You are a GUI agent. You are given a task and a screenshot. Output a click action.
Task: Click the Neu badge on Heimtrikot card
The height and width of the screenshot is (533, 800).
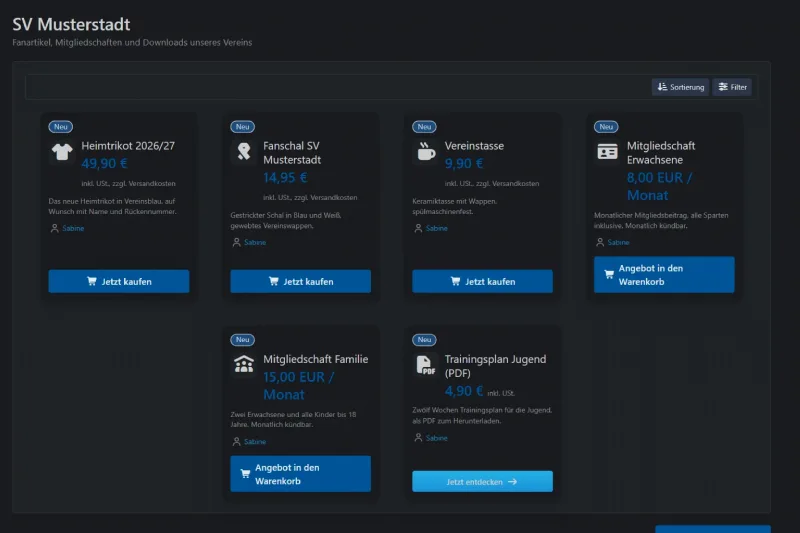tap(61, 127)
